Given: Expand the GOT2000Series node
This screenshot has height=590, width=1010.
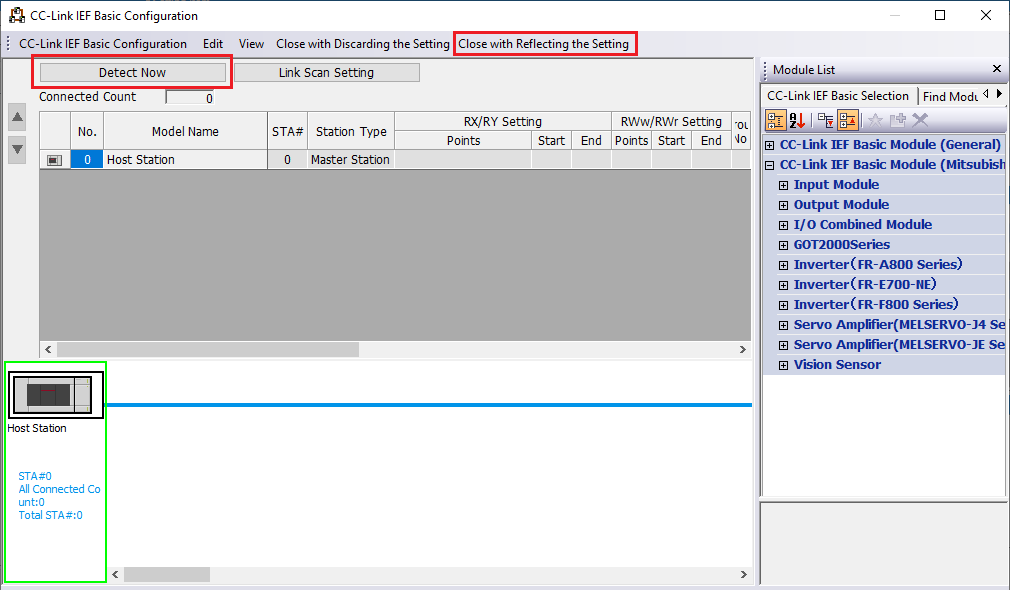Looking at the screenshot, I should (x=783, y=245).
